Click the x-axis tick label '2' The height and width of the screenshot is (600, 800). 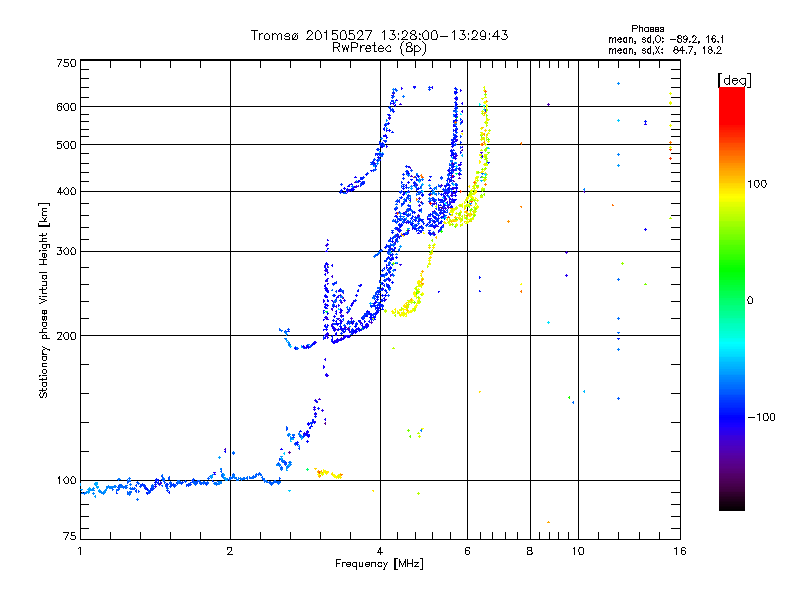click(230, 551)
